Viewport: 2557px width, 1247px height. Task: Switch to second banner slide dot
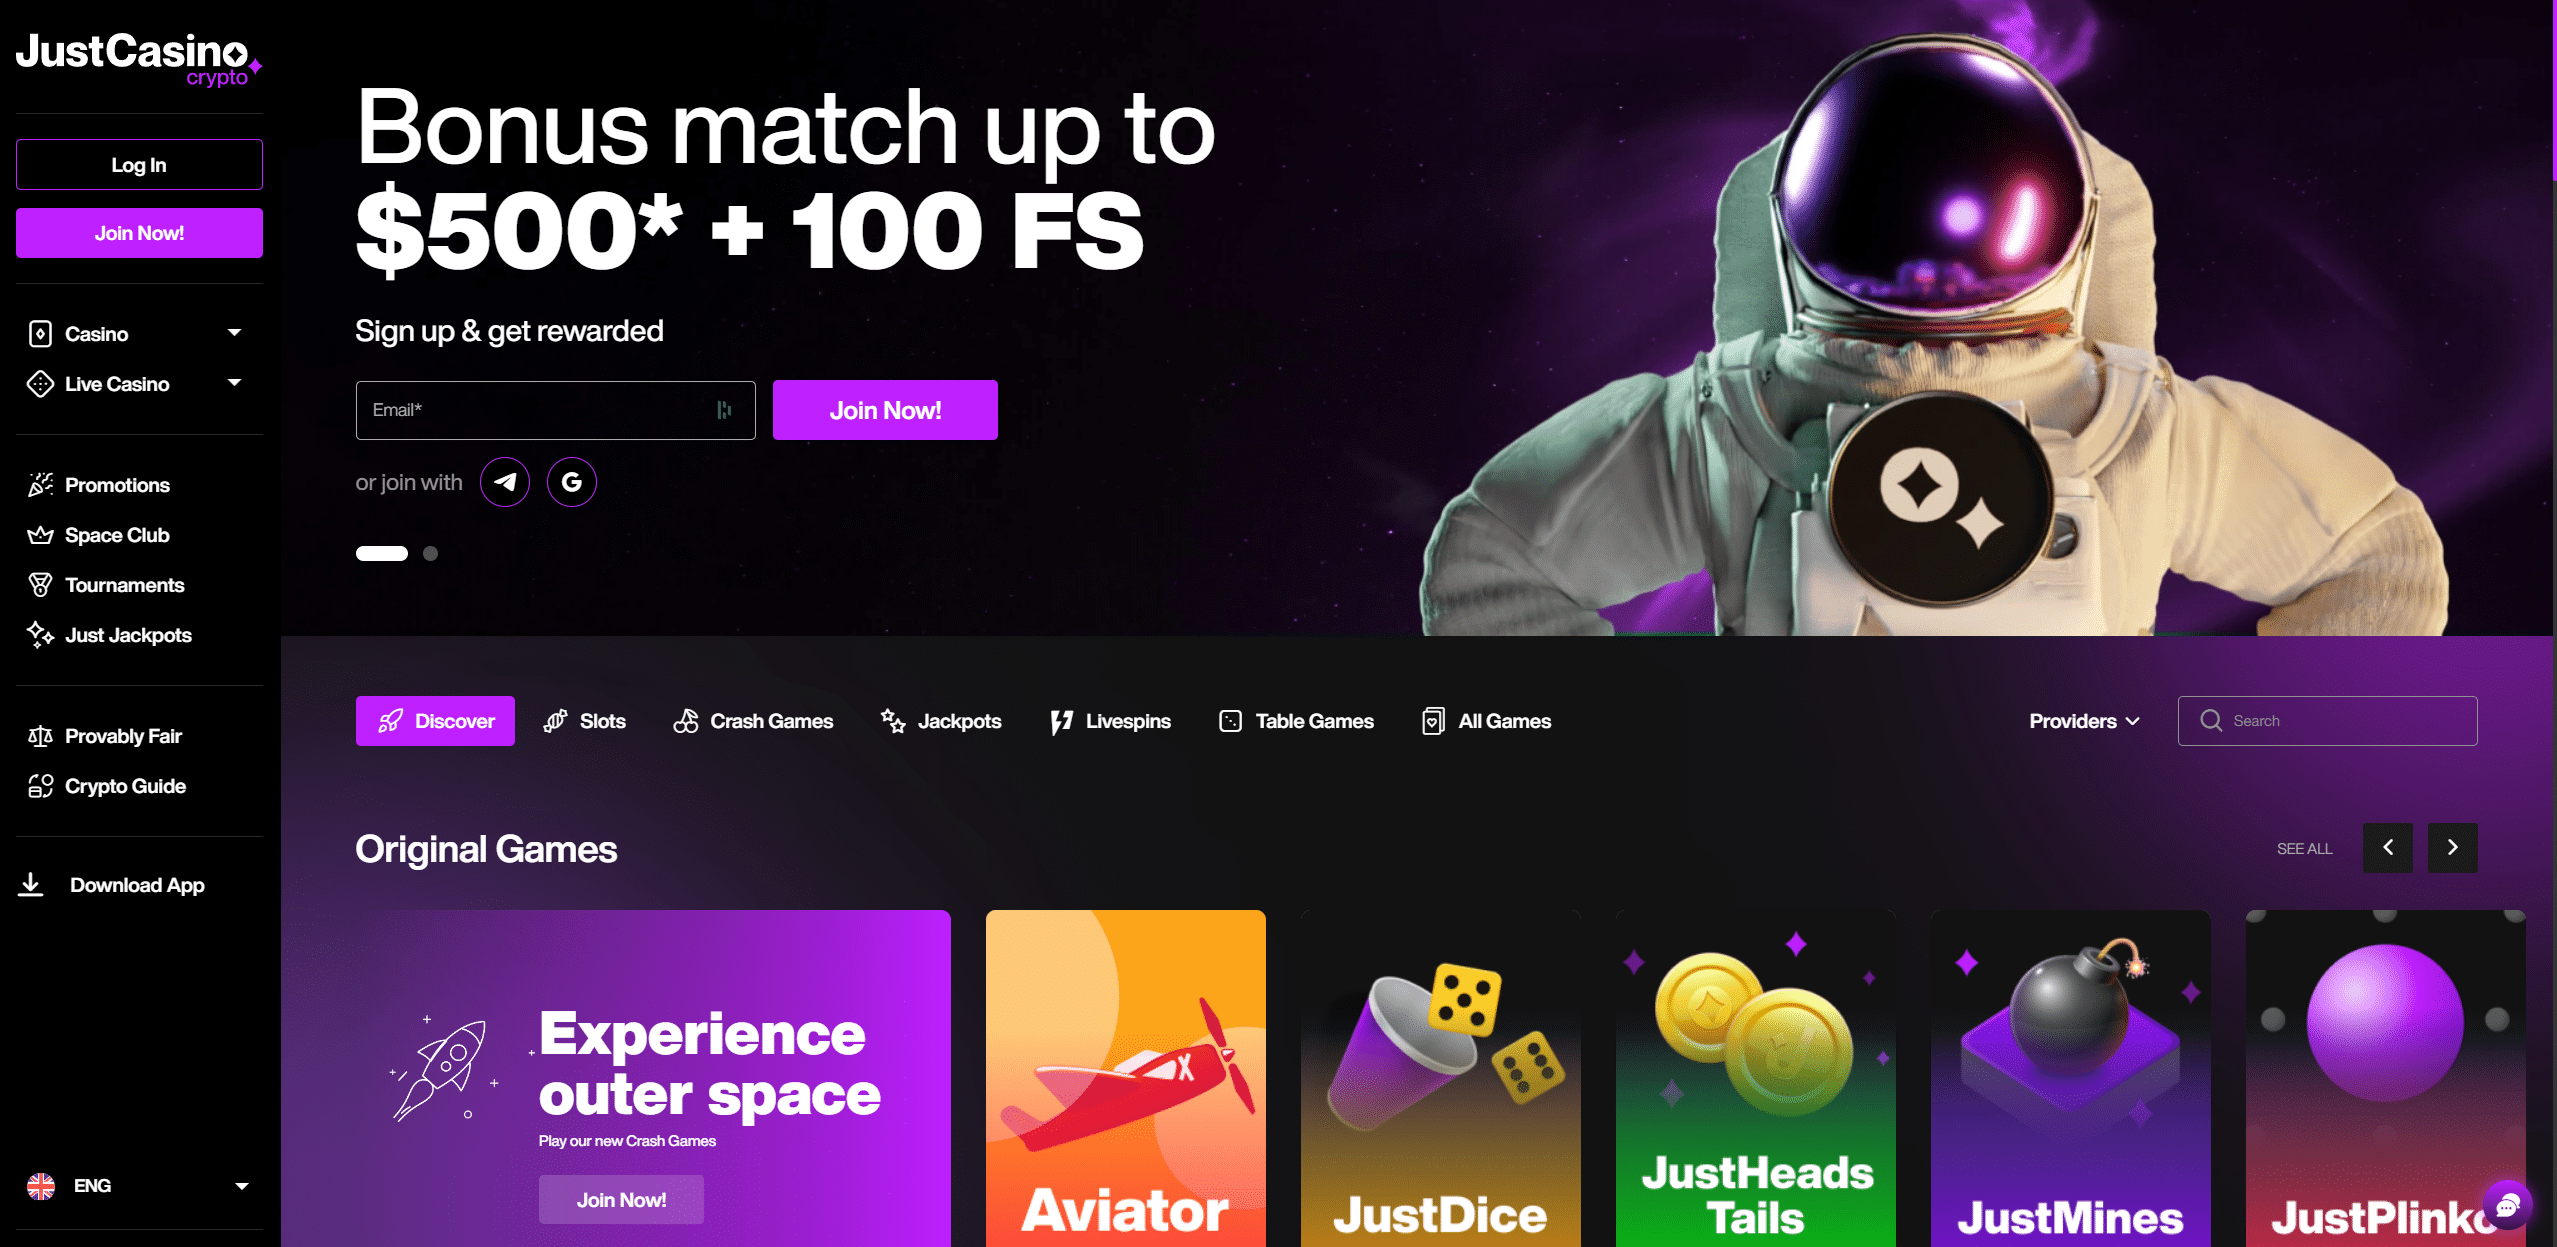tap(430, 553)
